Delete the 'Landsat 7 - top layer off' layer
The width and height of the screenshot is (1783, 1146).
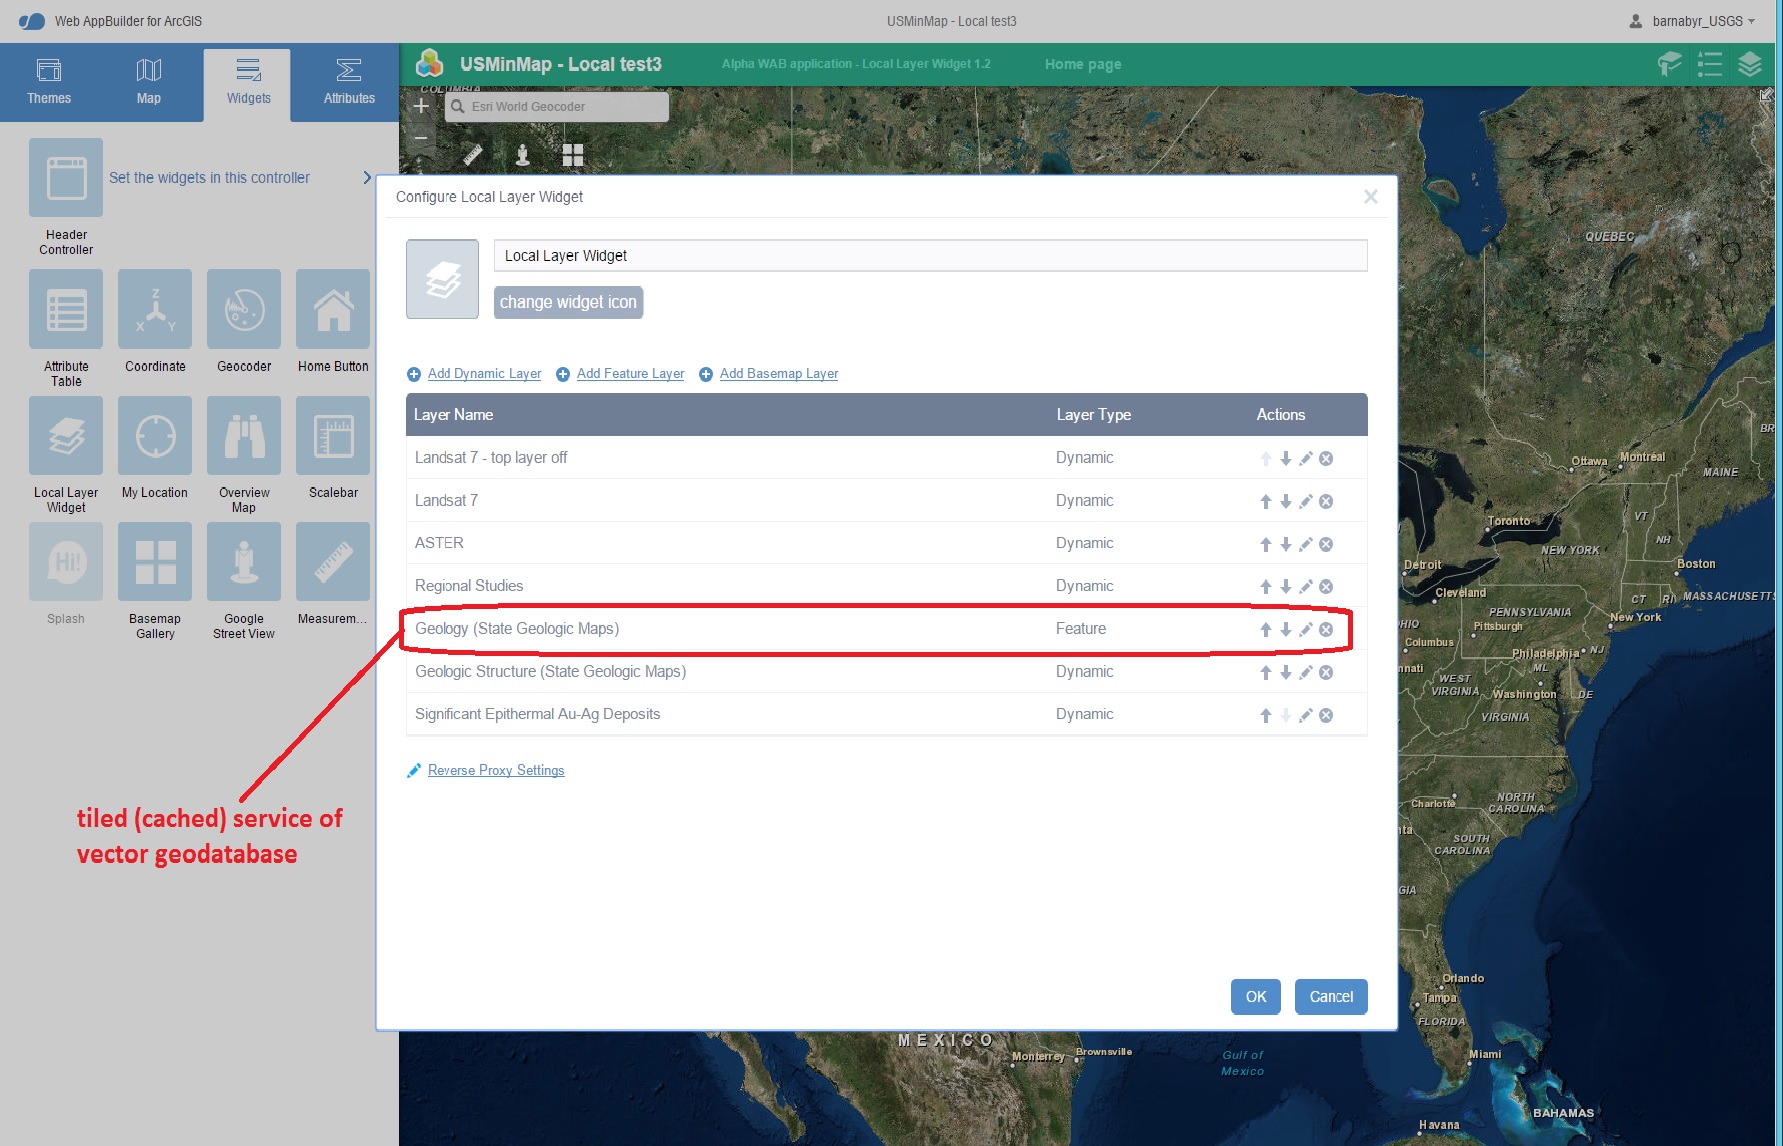pyautogui.click(x=1326, y=458)
